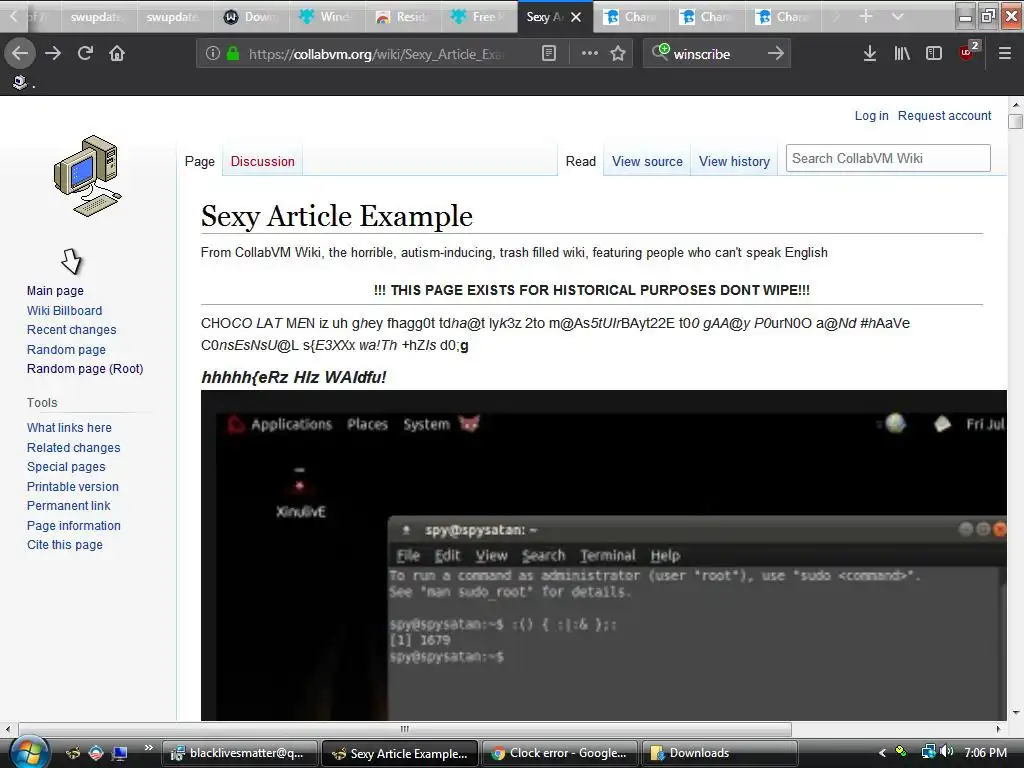Click the embedded terminal screenshot image
The height and width of the screenshot is (768, 1024).
[603, 555]
